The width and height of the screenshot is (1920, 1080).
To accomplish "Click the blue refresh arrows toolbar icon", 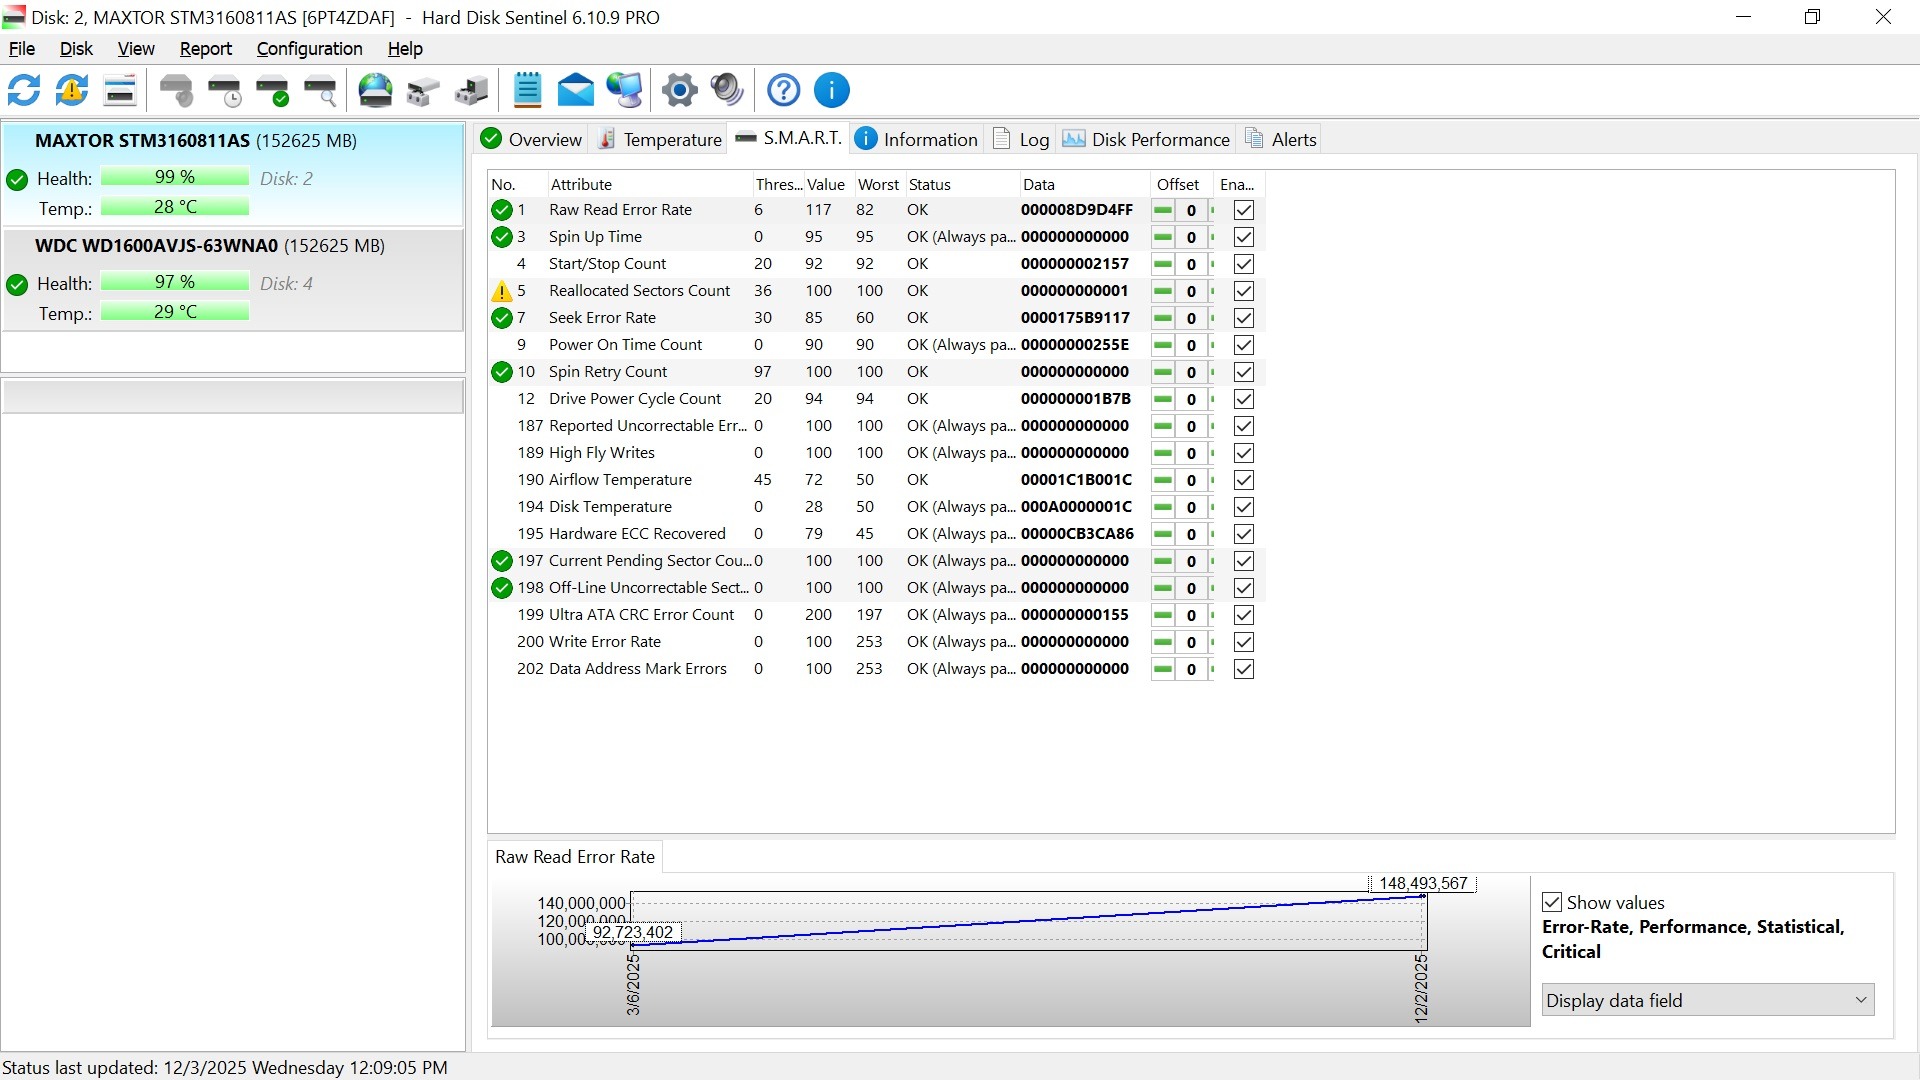I will (x=24, y=90).
